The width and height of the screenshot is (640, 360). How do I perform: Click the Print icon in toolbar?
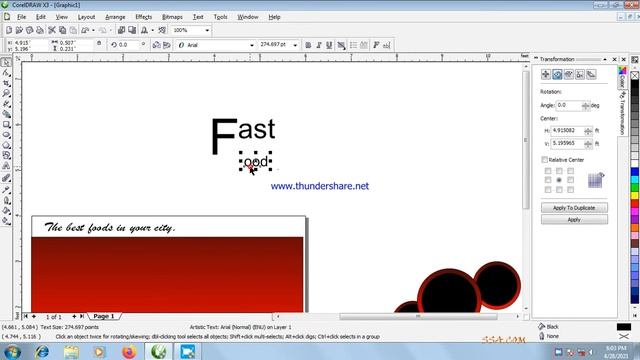click(x=40, y=30)
